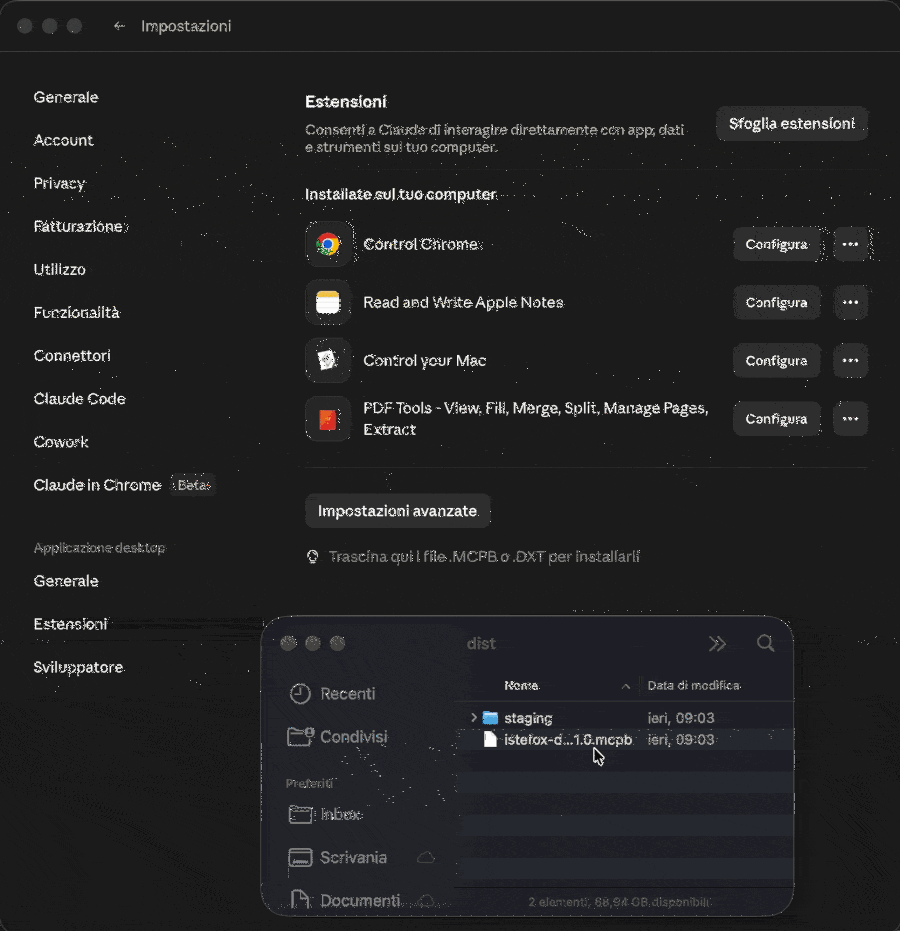Open the Utilizzo settings section

(59, 270)
